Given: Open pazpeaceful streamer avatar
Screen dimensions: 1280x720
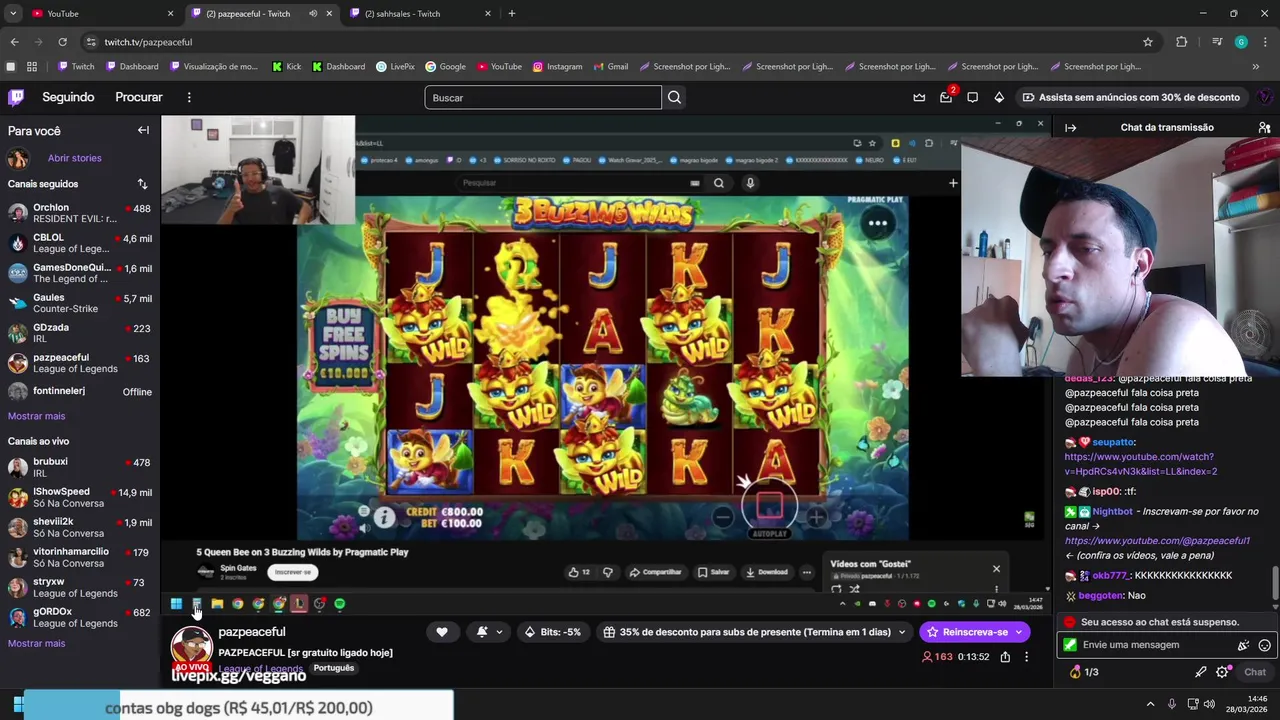Looking at the screenshot, I should [x=192, y=649].
